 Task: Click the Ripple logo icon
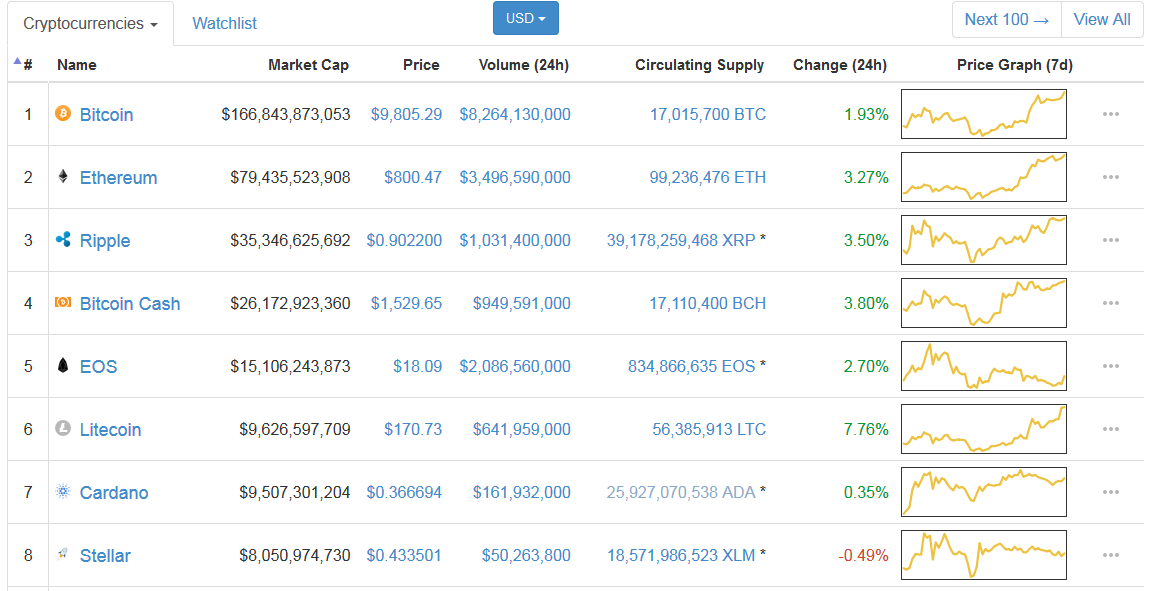click(x=63, y=240)
